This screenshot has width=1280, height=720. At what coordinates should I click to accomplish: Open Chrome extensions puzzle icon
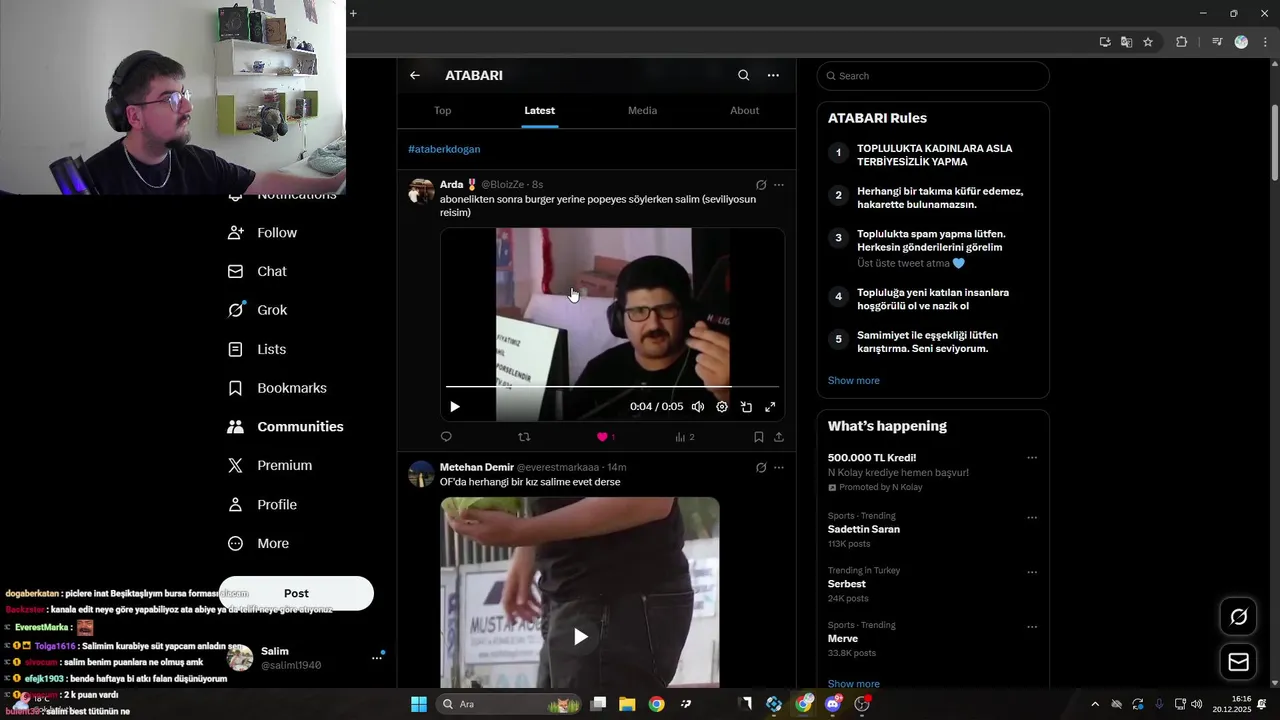(x=1182, y=42)
